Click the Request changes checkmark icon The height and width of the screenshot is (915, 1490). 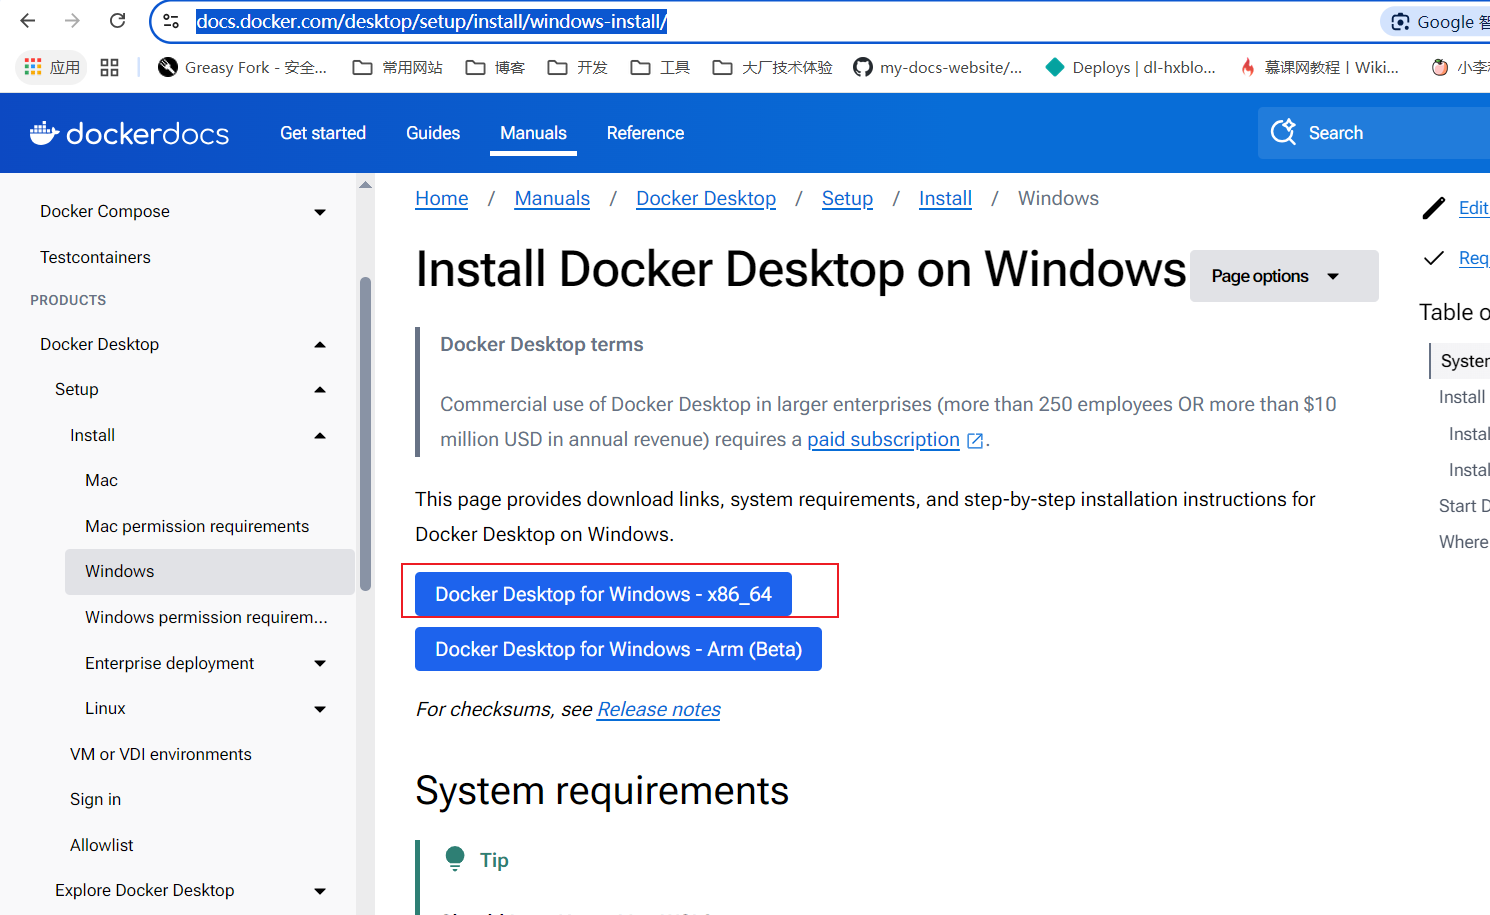[x=1433, y=258]
